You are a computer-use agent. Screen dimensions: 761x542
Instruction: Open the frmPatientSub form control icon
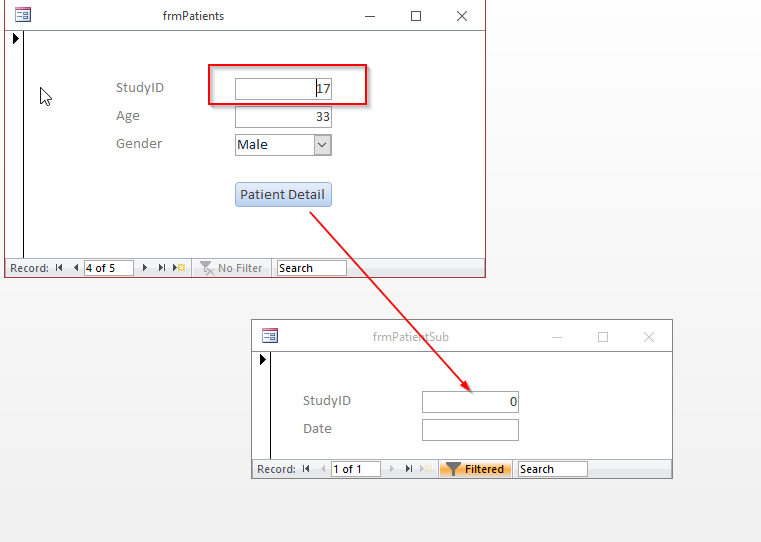coord(270,336)
